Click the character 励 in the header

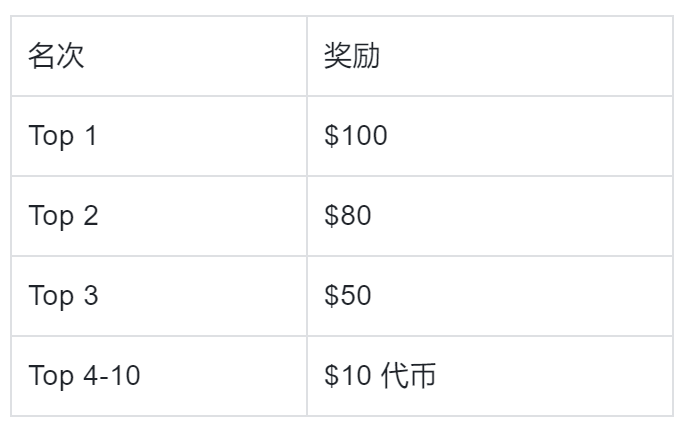(367, 56)
